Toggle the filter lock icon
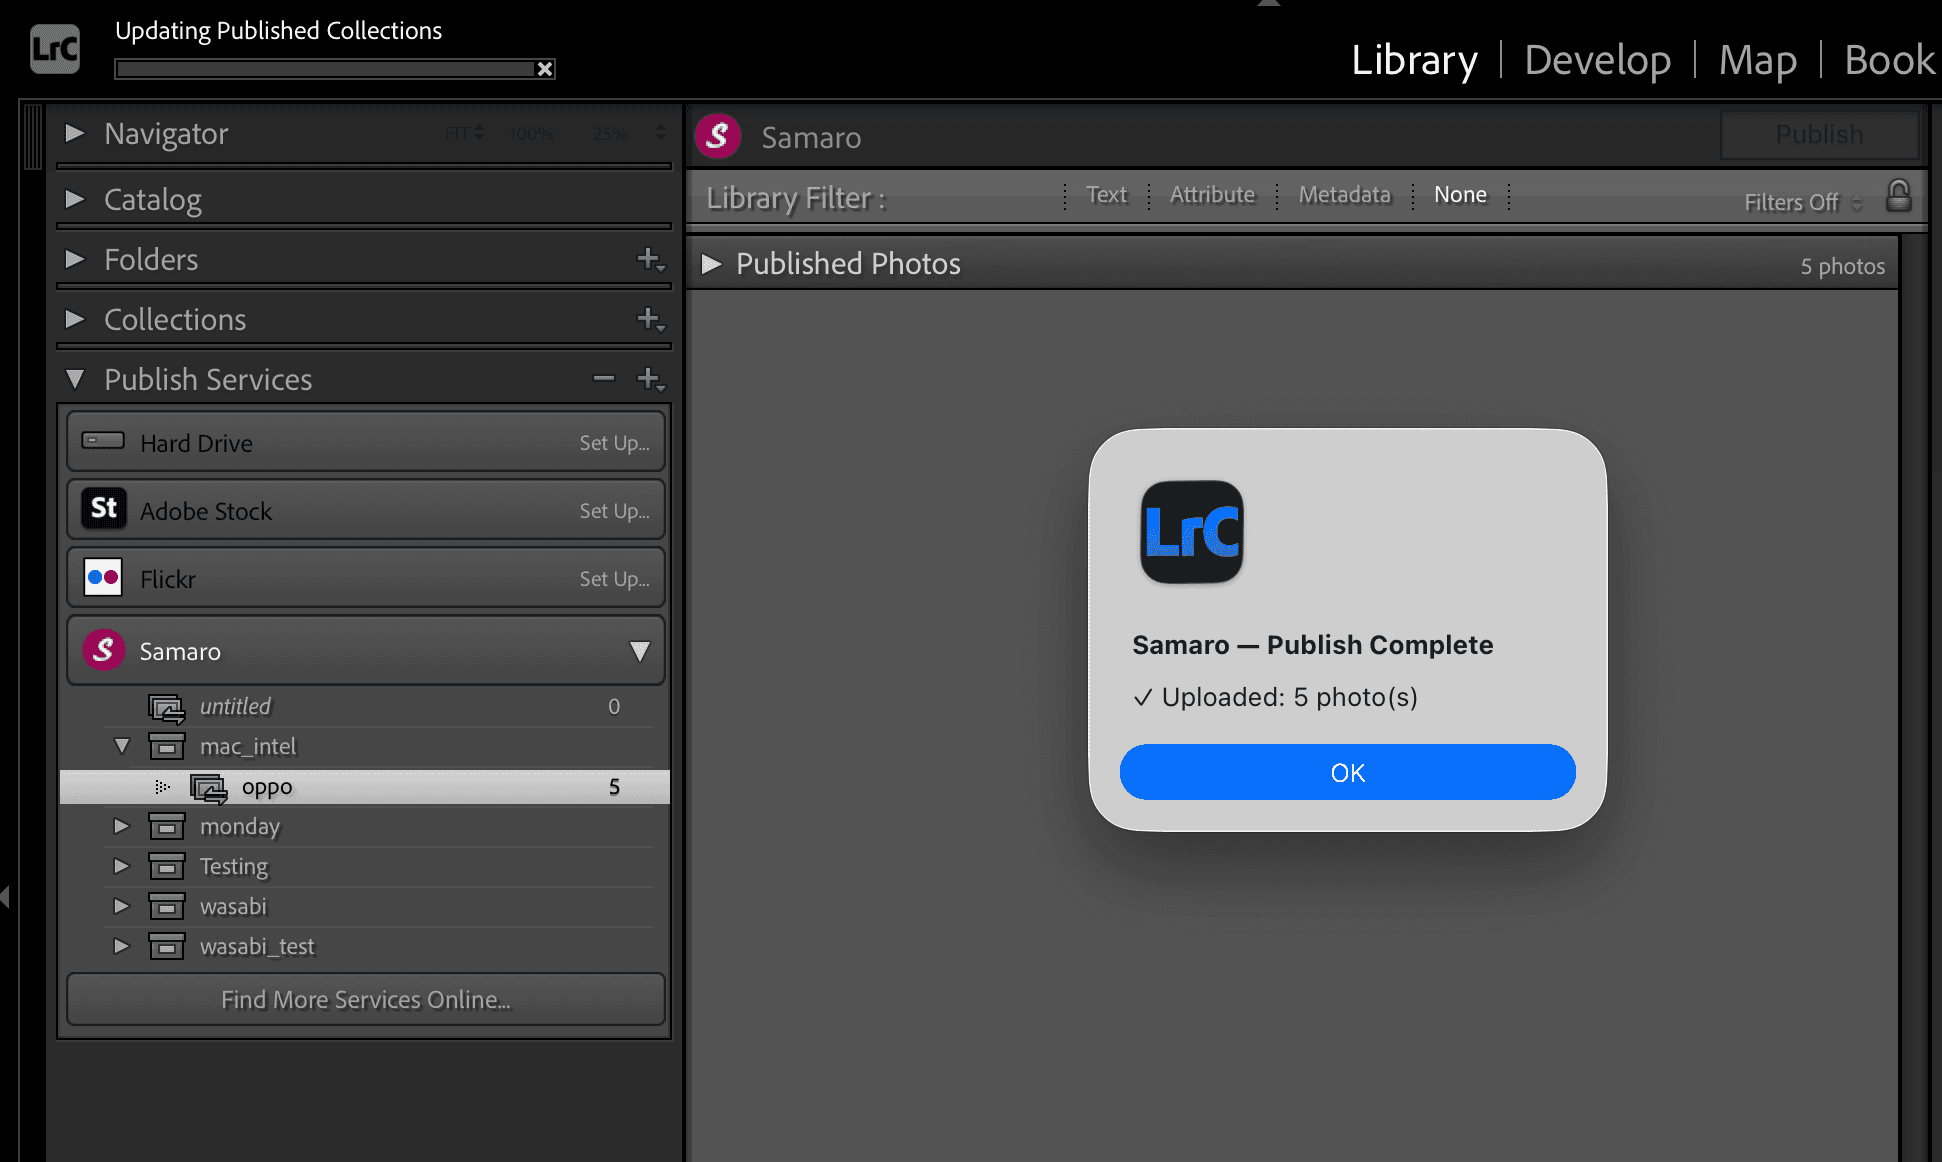This screenshot has width=1942, height=1162. tap(1898, 195)
